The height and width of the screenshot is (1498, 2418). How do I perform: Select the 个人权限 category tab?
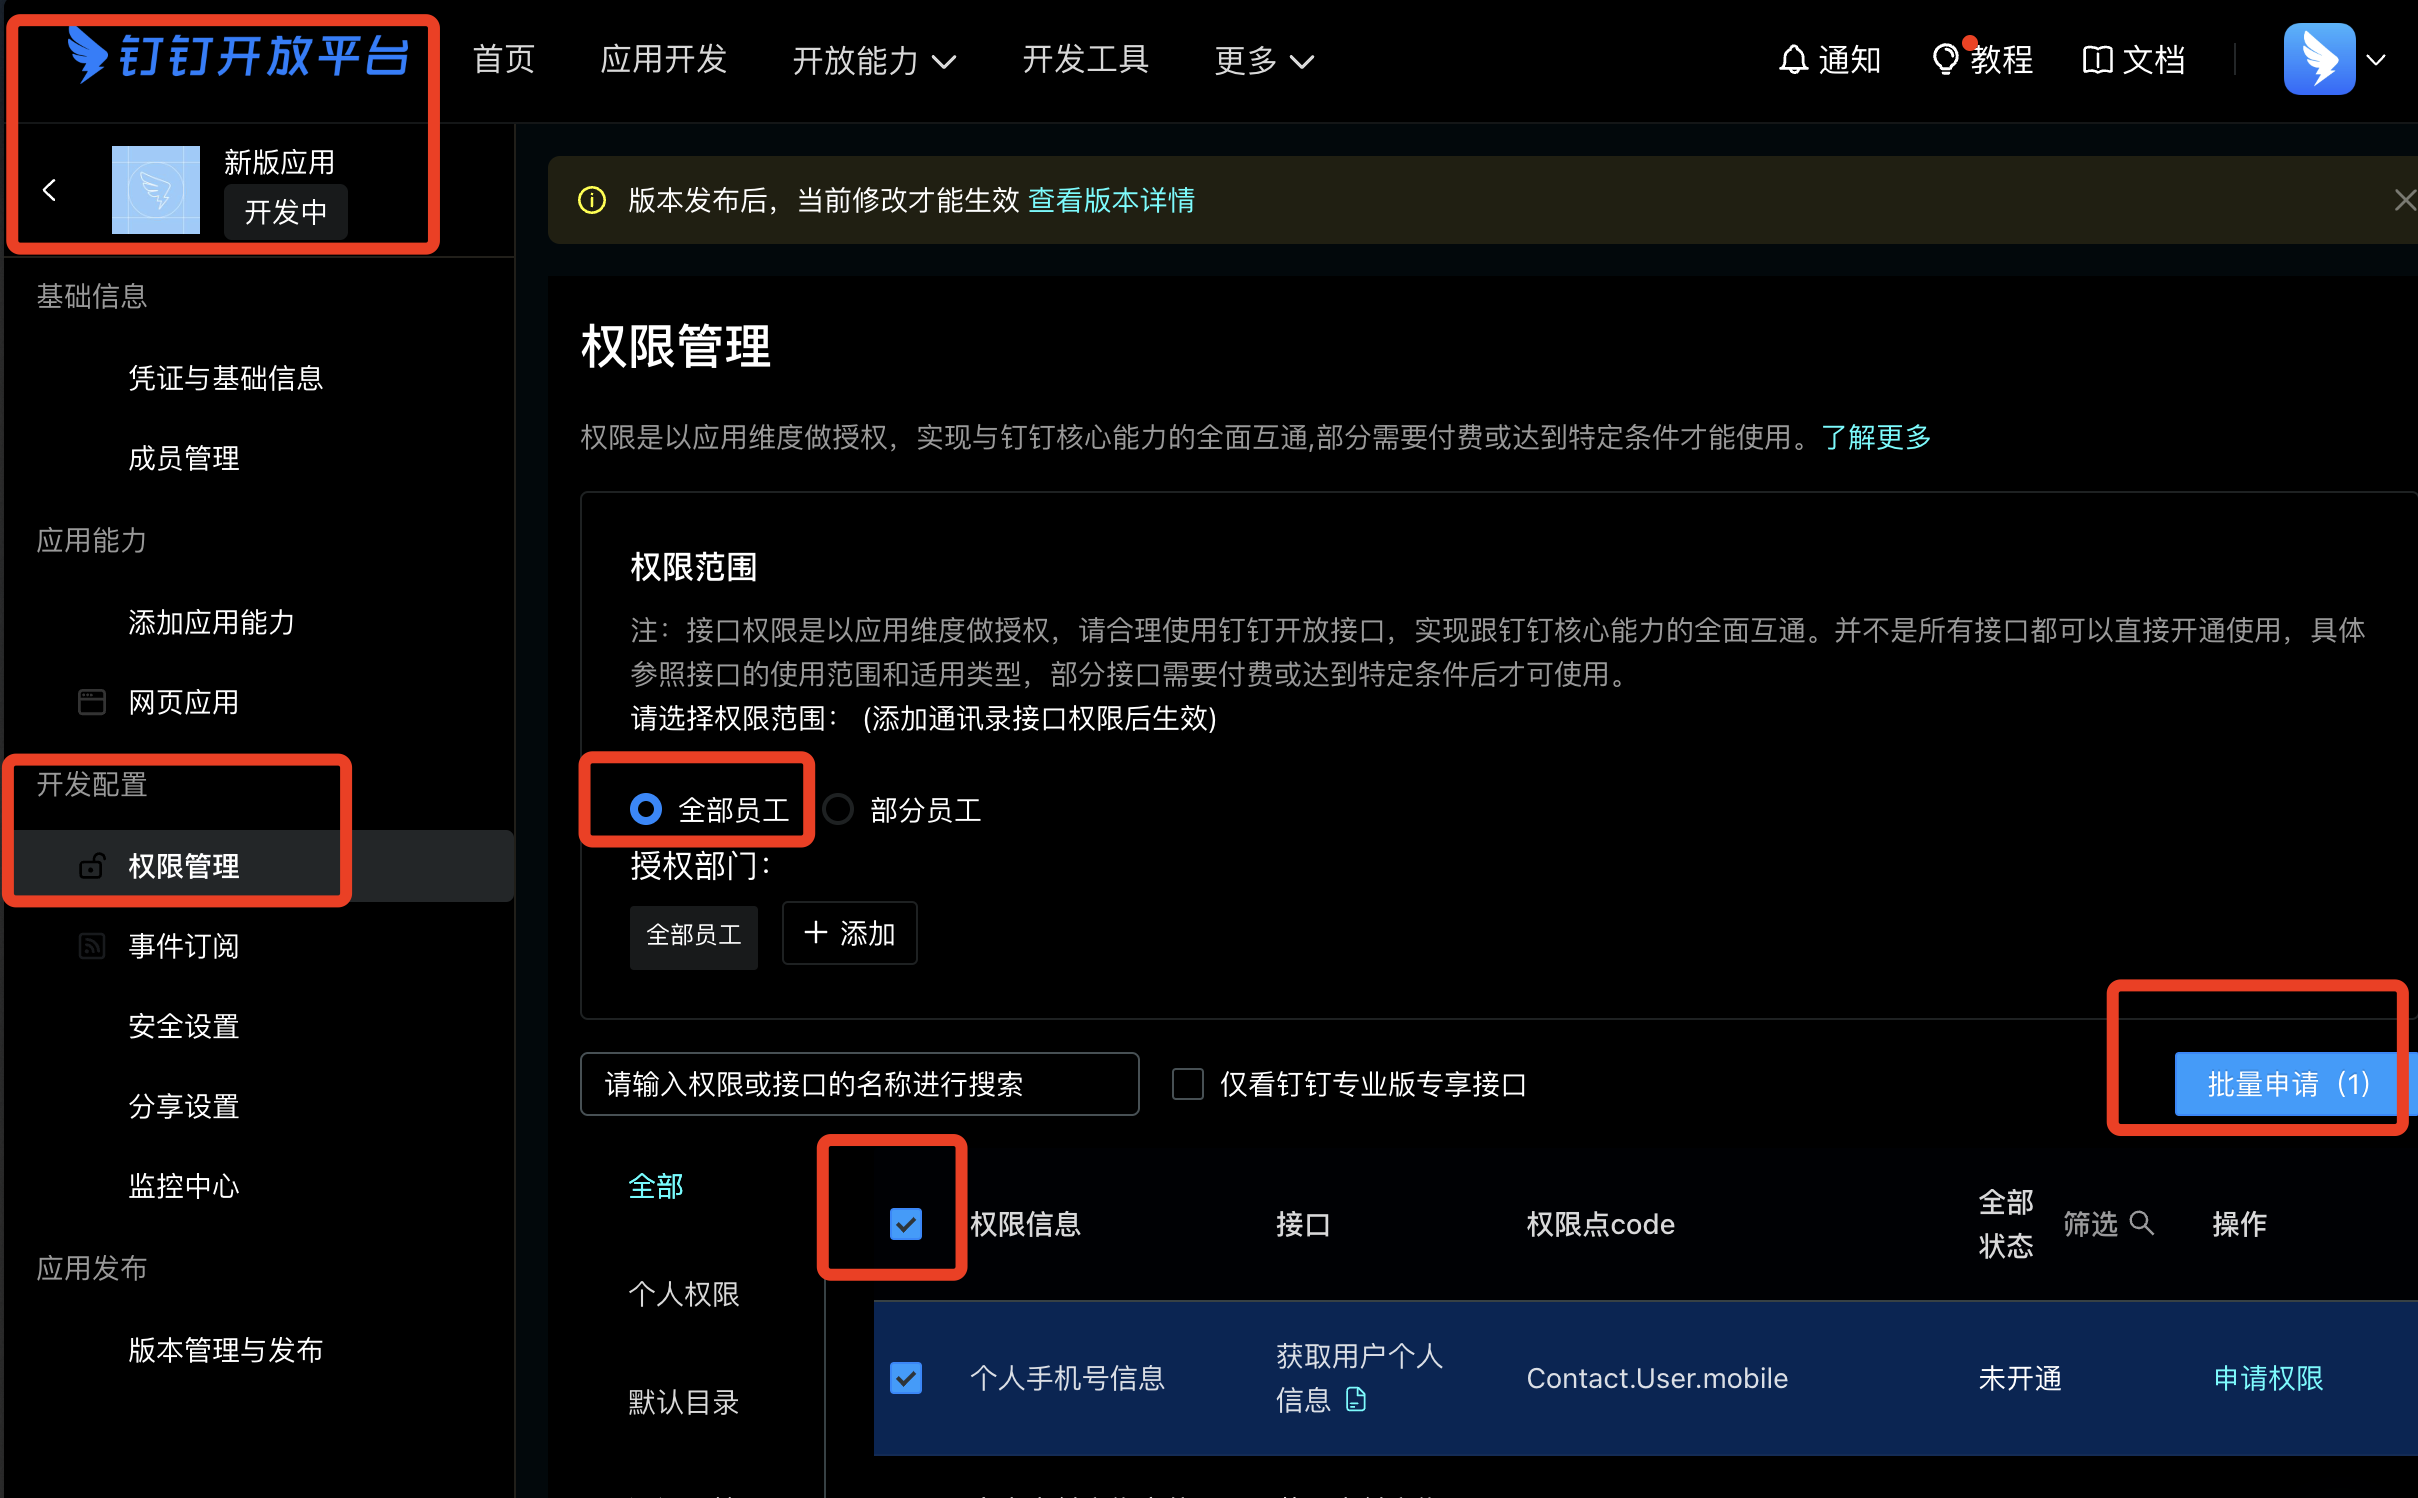click(684, 1294)
